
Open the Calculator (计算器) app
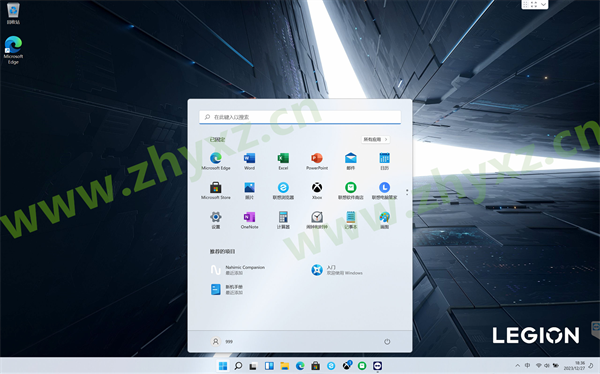coord(283,220)
